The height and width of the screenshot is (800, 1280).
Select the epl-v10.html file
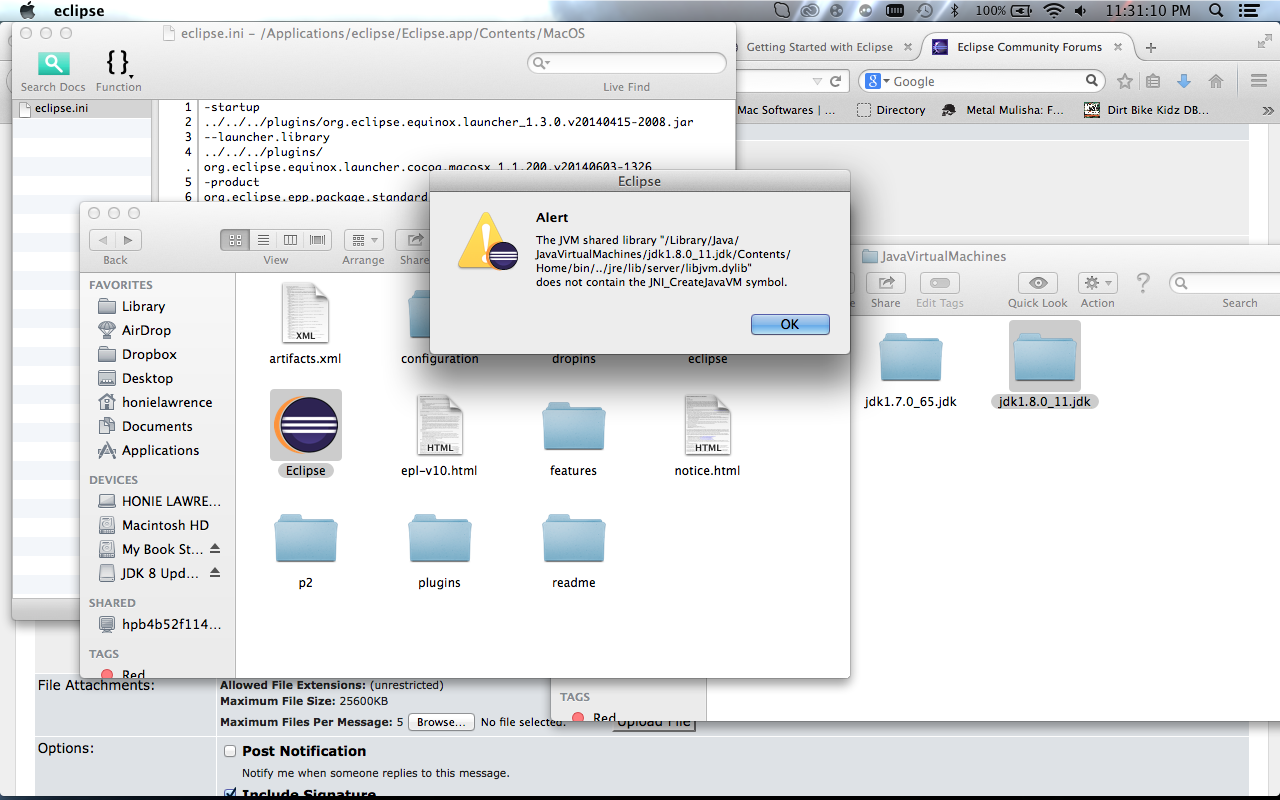point(440,425)
